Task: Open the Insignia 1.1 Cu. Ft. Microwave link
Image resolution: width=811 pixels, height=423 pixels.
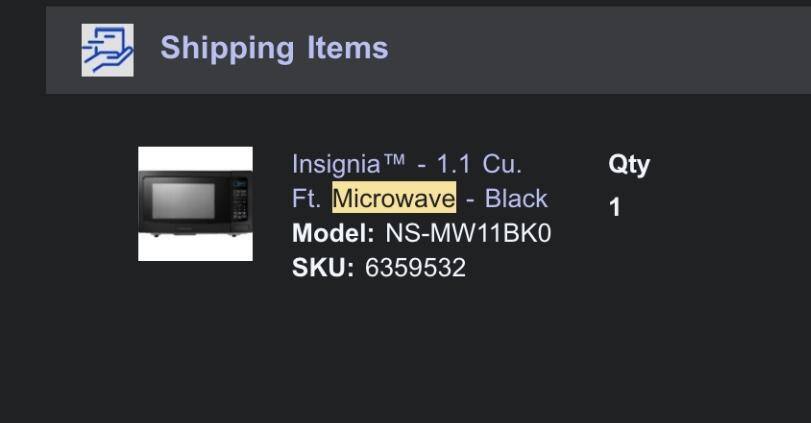Action: [420, 181]
